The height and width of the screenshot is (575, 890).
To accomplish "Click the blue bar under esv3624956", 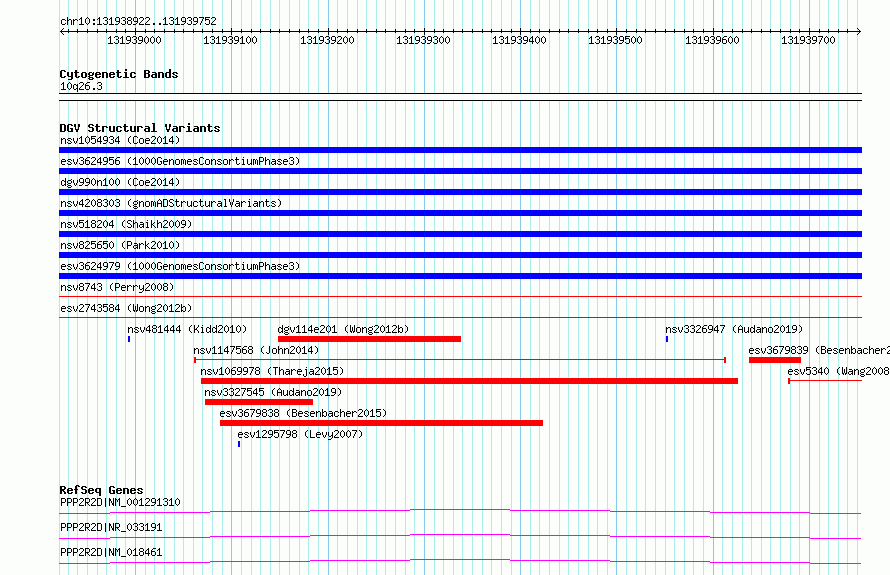I will pyautogui.click(x=460, y=171).
